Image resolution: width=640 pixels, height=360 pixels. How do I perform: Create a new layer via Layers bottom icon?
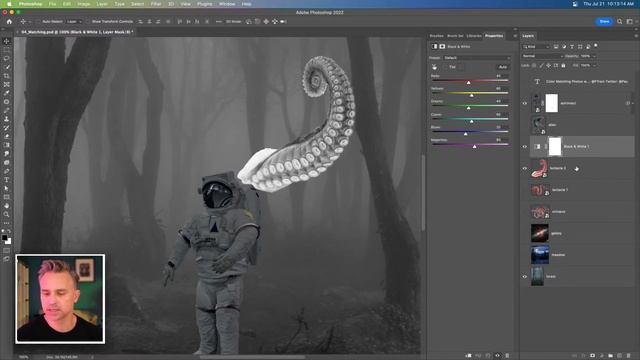pyautogui.click(x=620, y=356)
